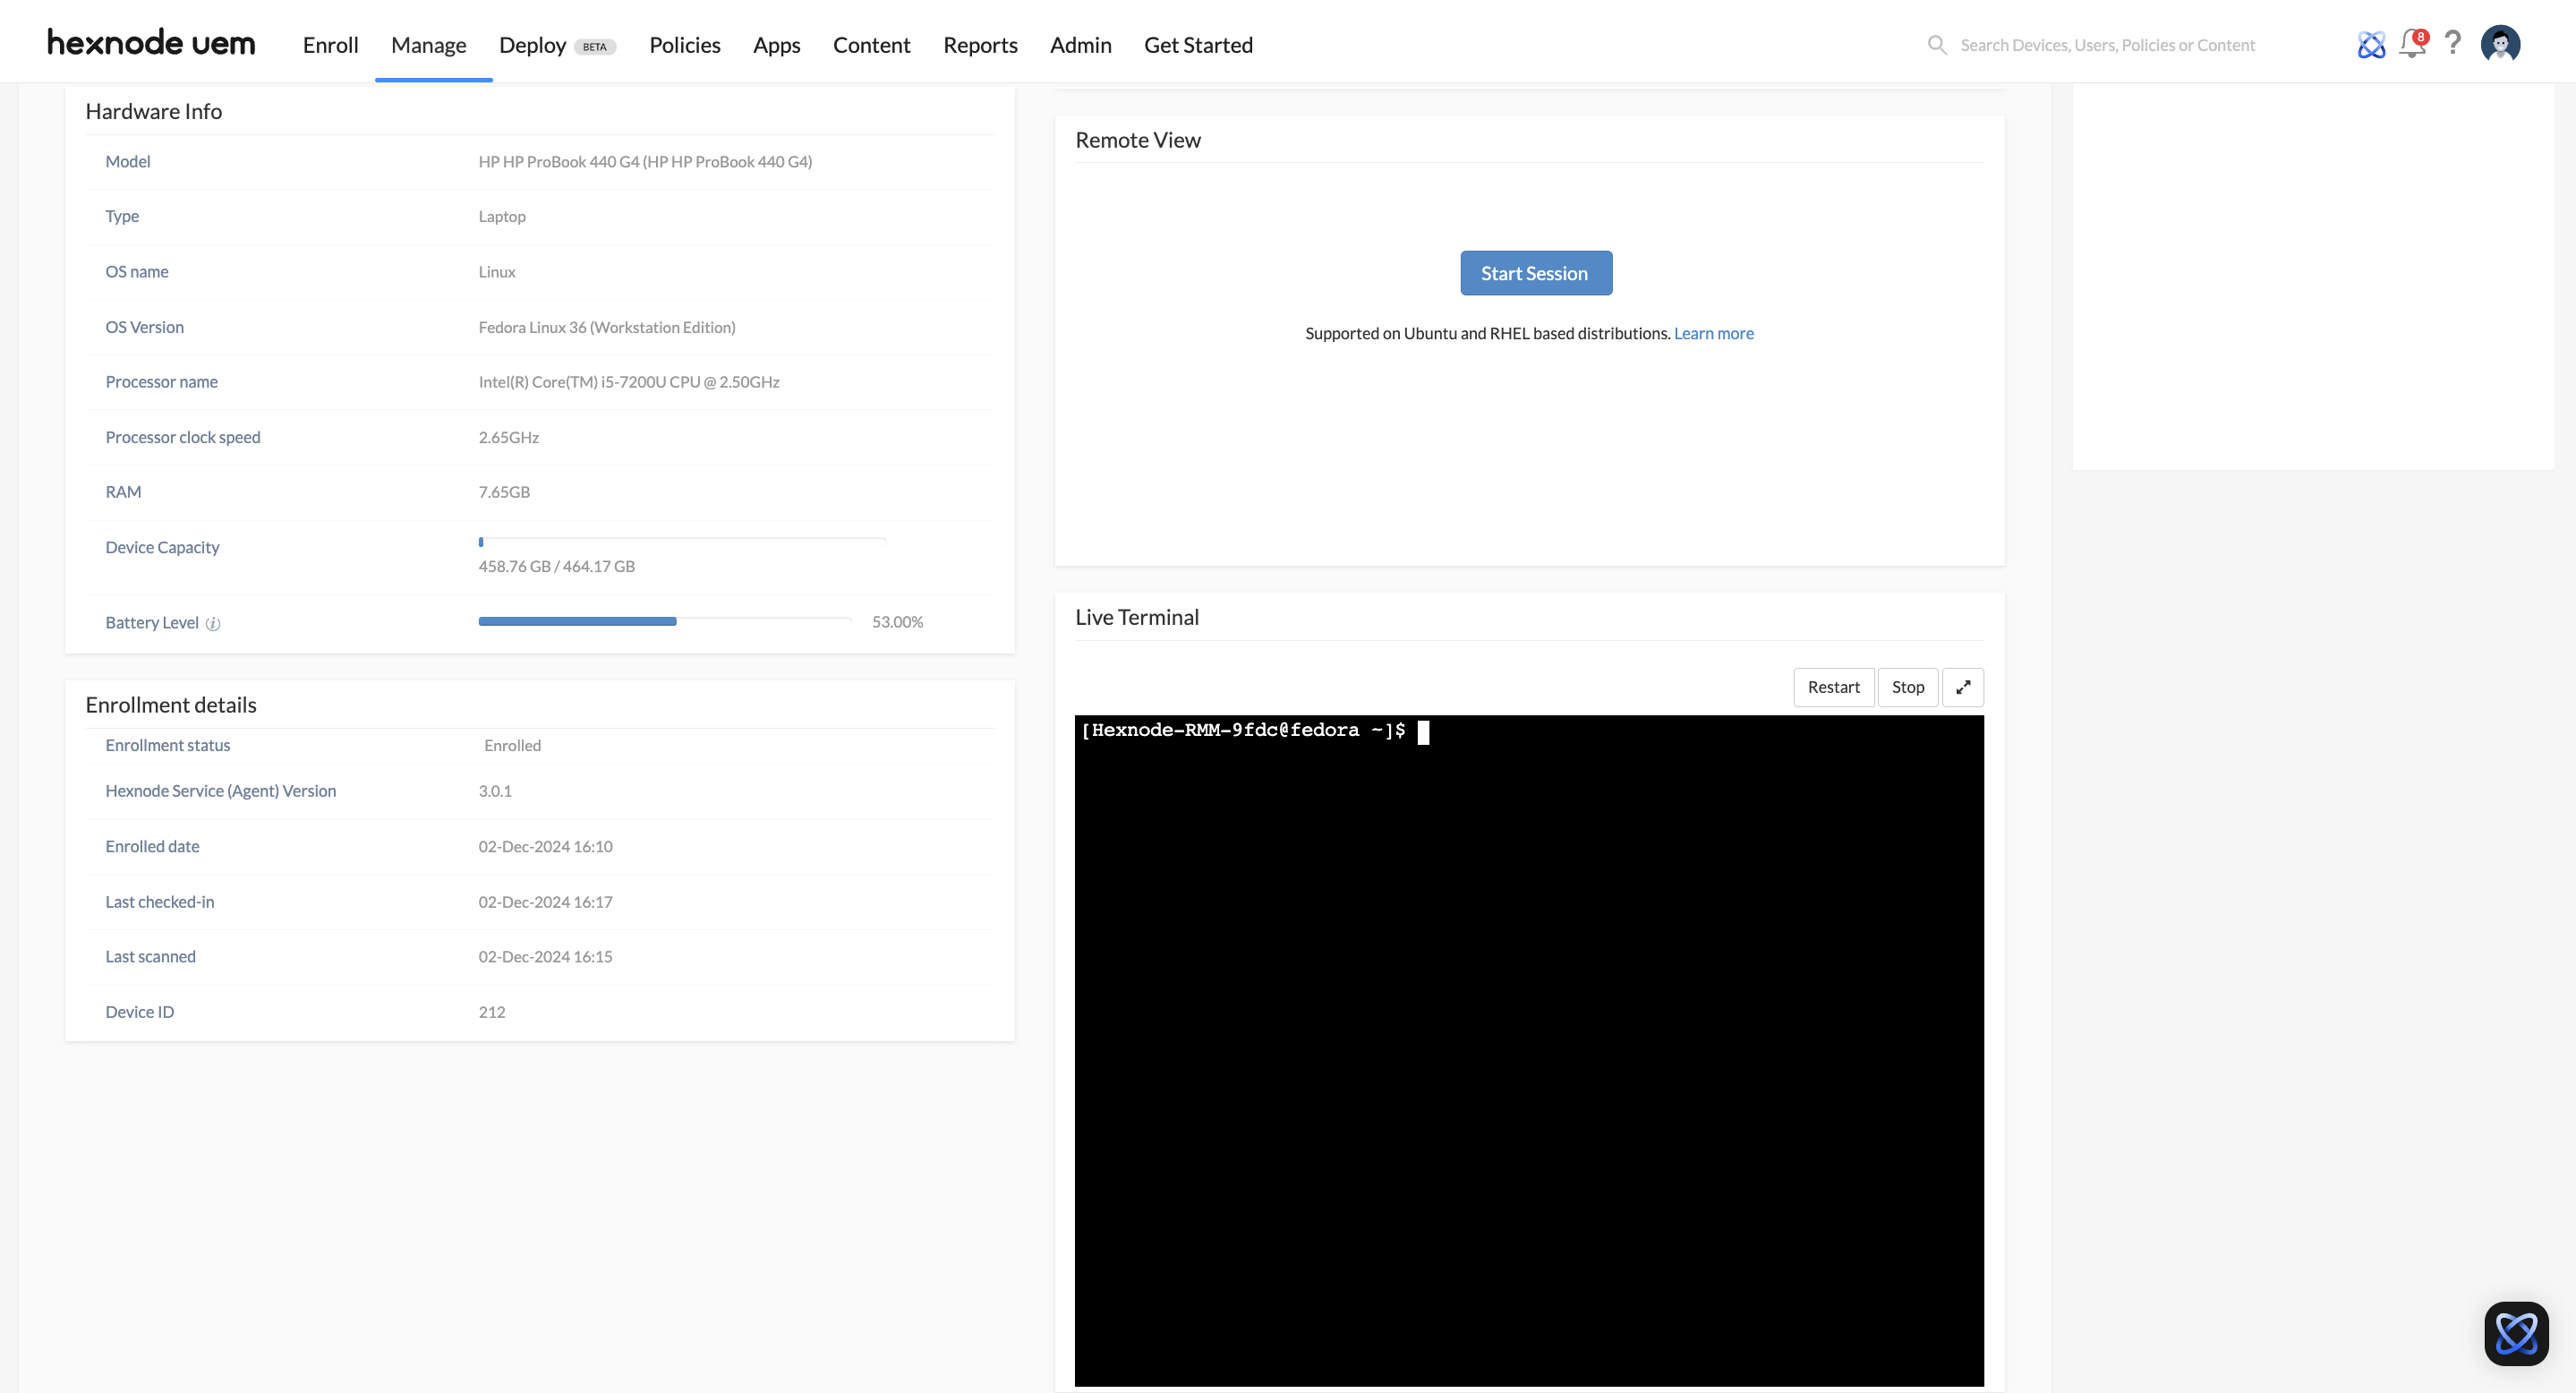This screenshot has height=1393, width=2576.
Task: Select the HP ProBook 440 G4 model value
Action: click(x=645, y=162)
